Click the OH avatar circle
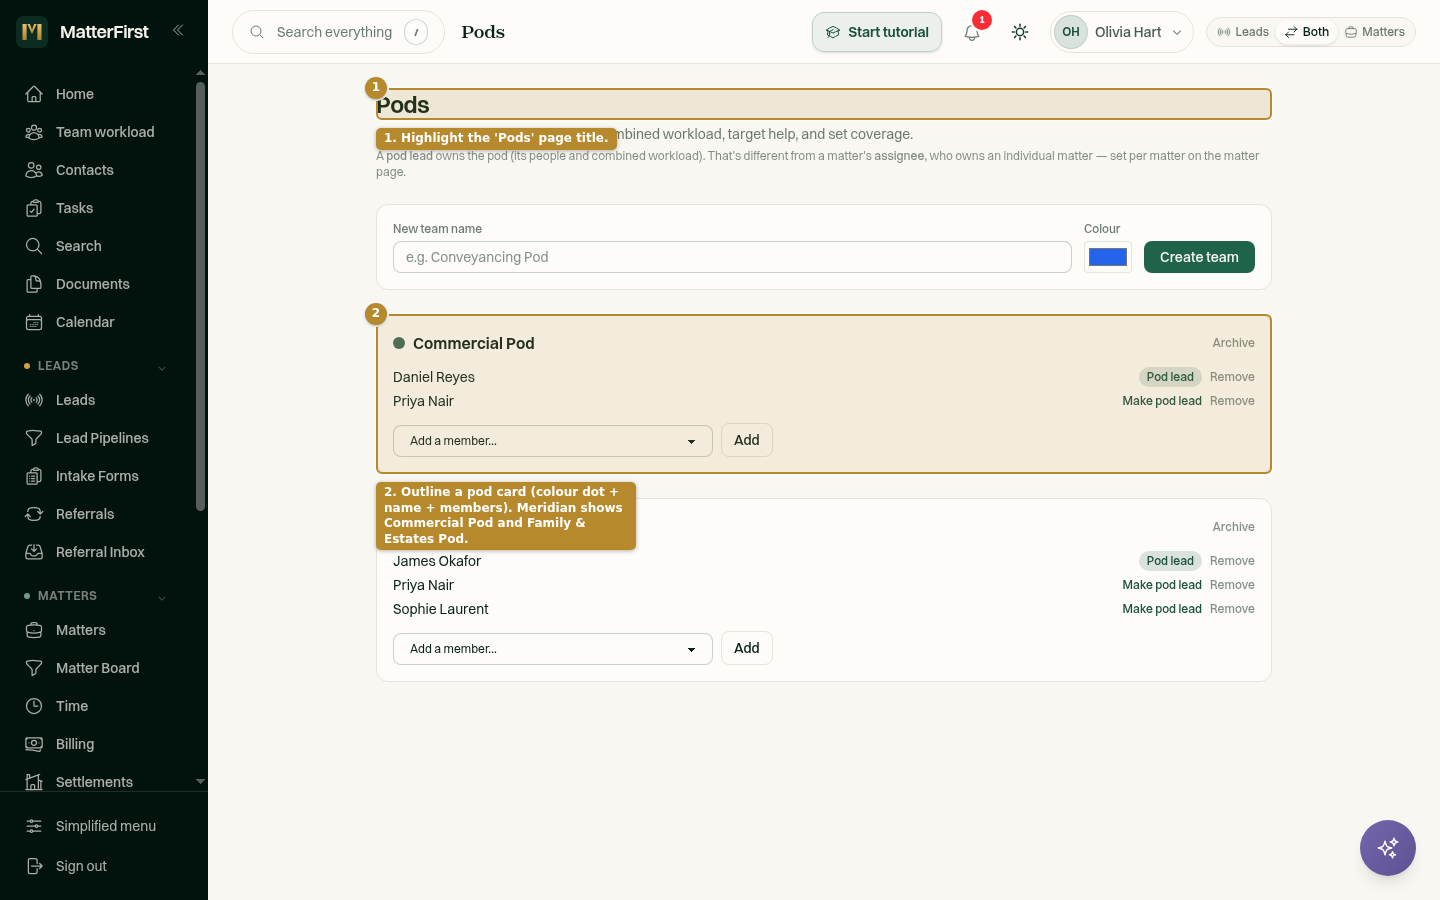The width and height of the screenshot is (1440, 900). 1071,32
